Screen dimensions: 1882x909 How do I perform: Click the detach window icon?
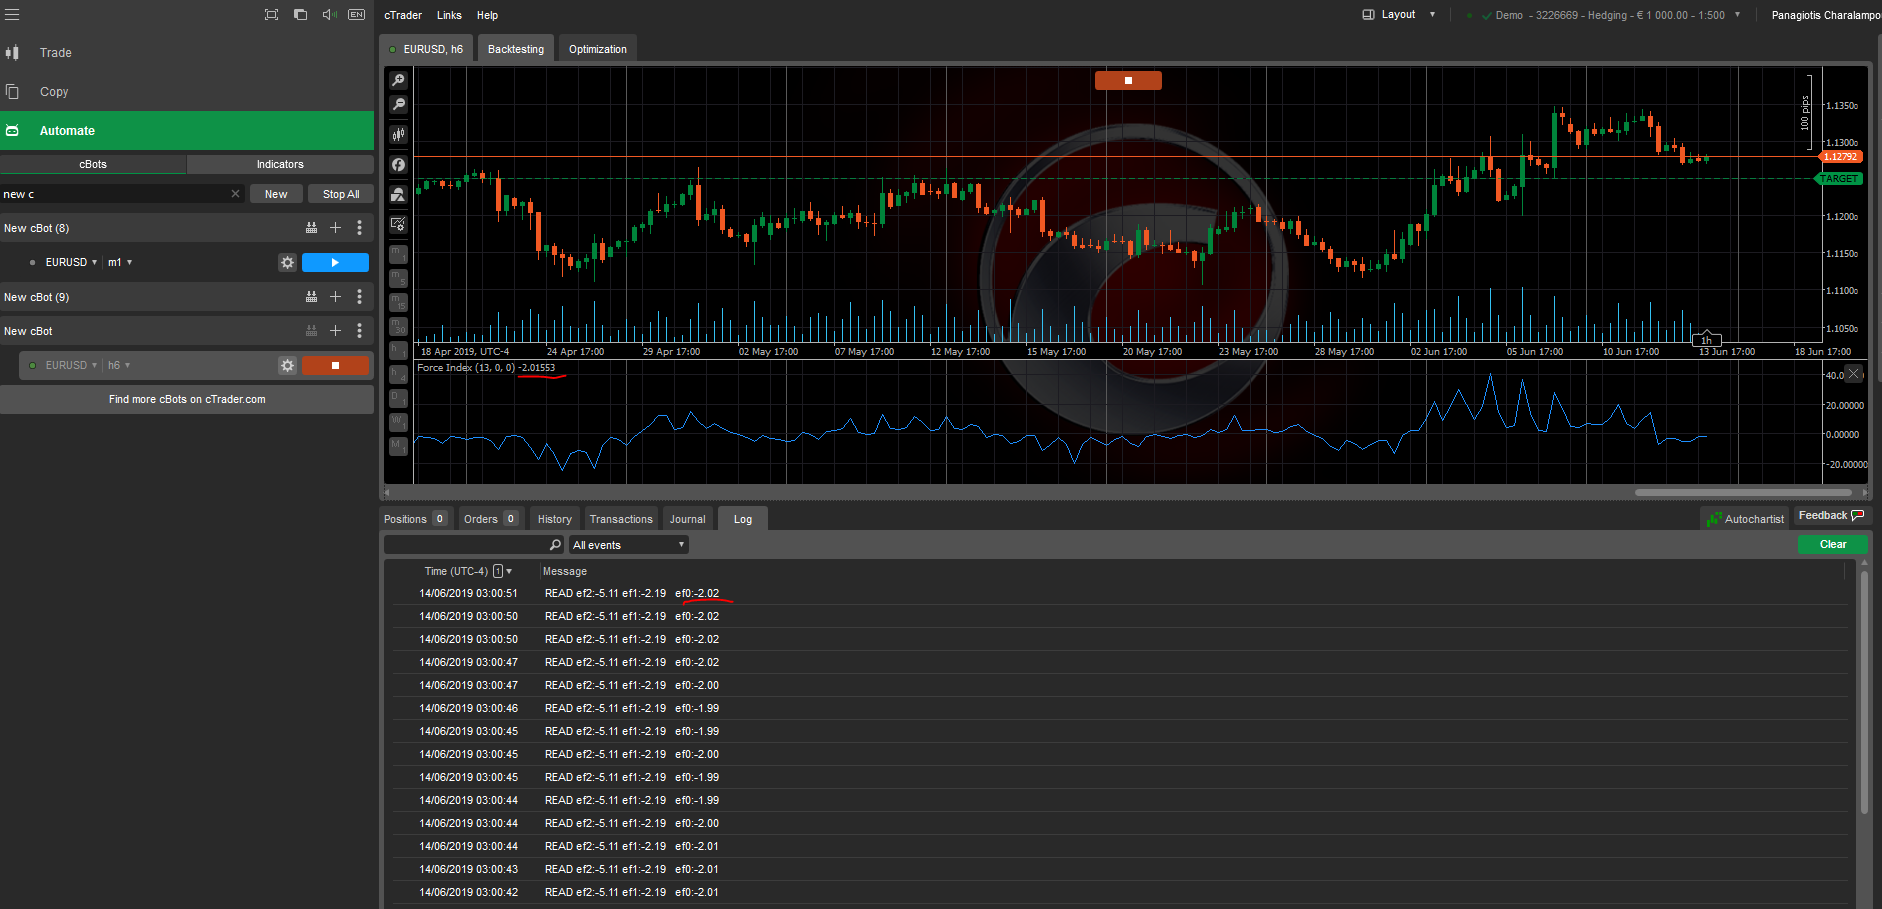(300, 15)
